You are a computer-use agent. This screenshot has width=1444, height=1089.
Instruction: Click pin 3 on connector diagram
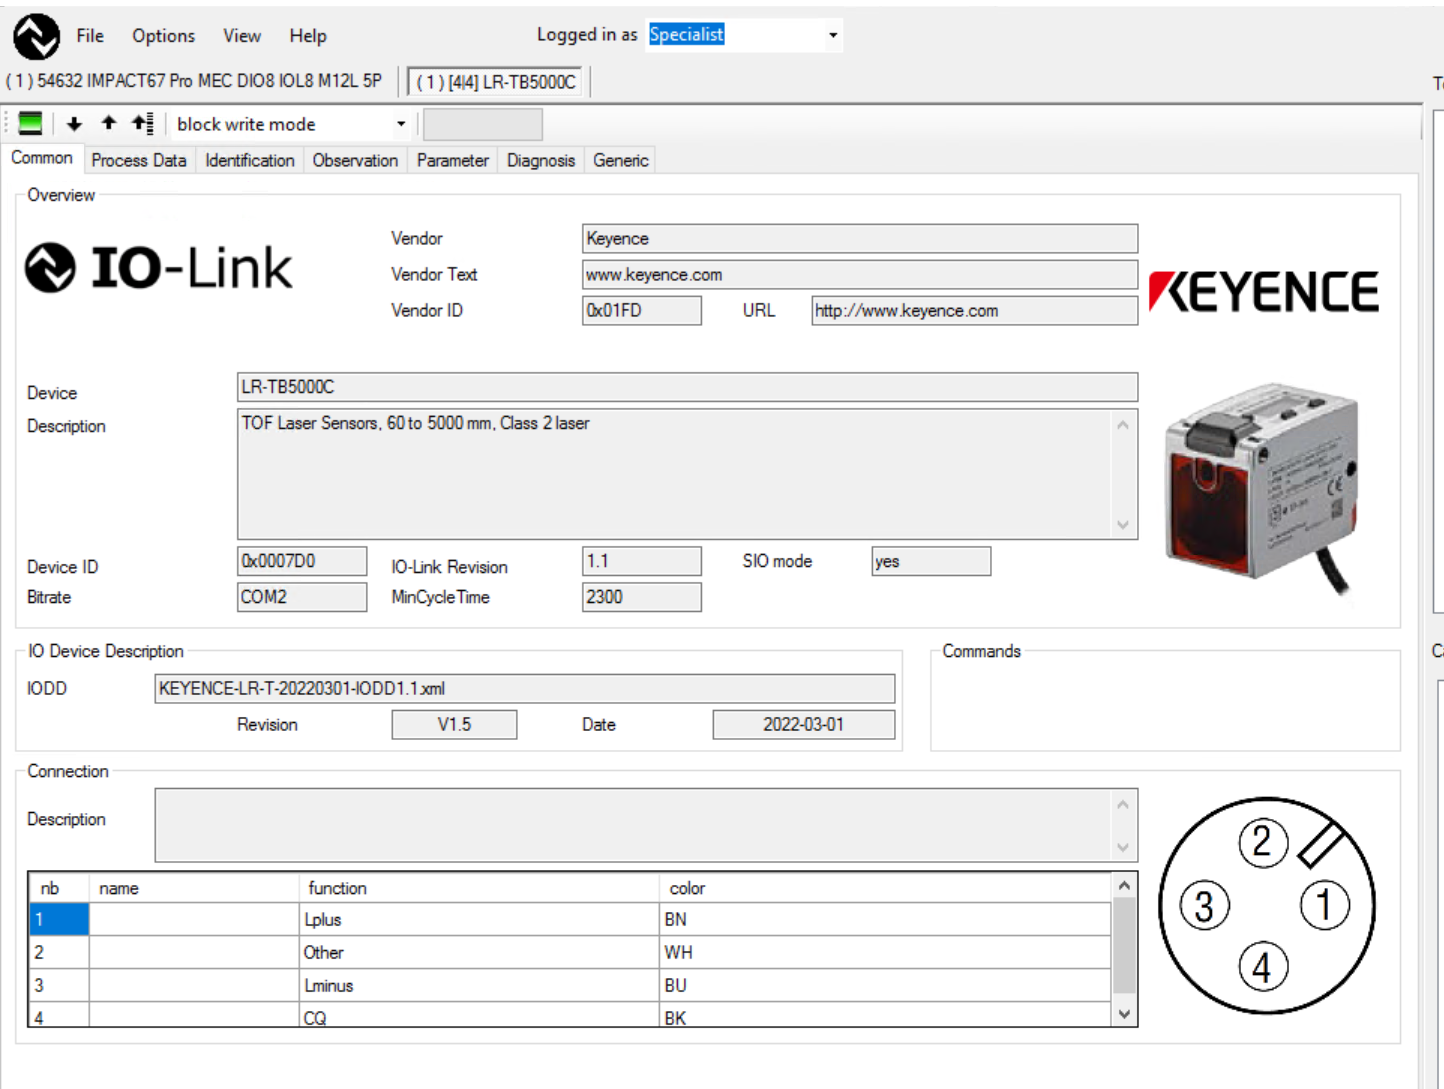[x=1204, y=906]
